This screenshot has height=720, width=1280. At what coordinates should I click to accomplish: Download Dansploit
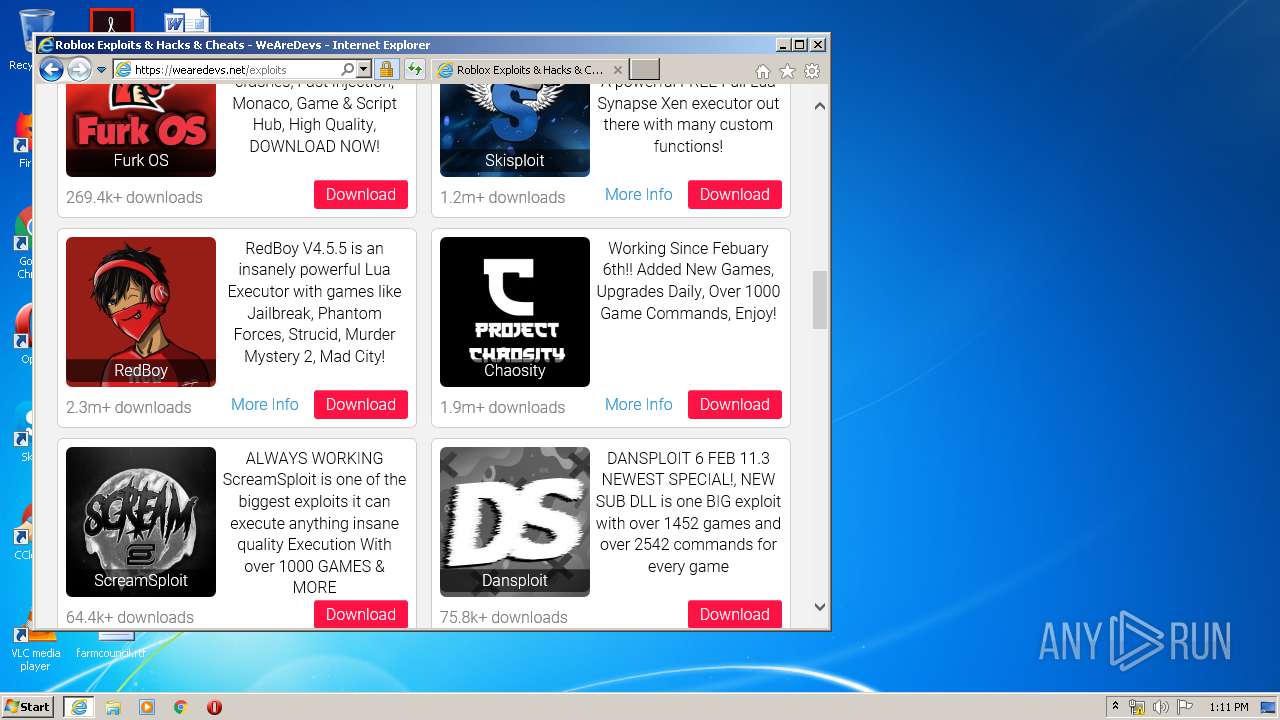(x=735, y=615)
